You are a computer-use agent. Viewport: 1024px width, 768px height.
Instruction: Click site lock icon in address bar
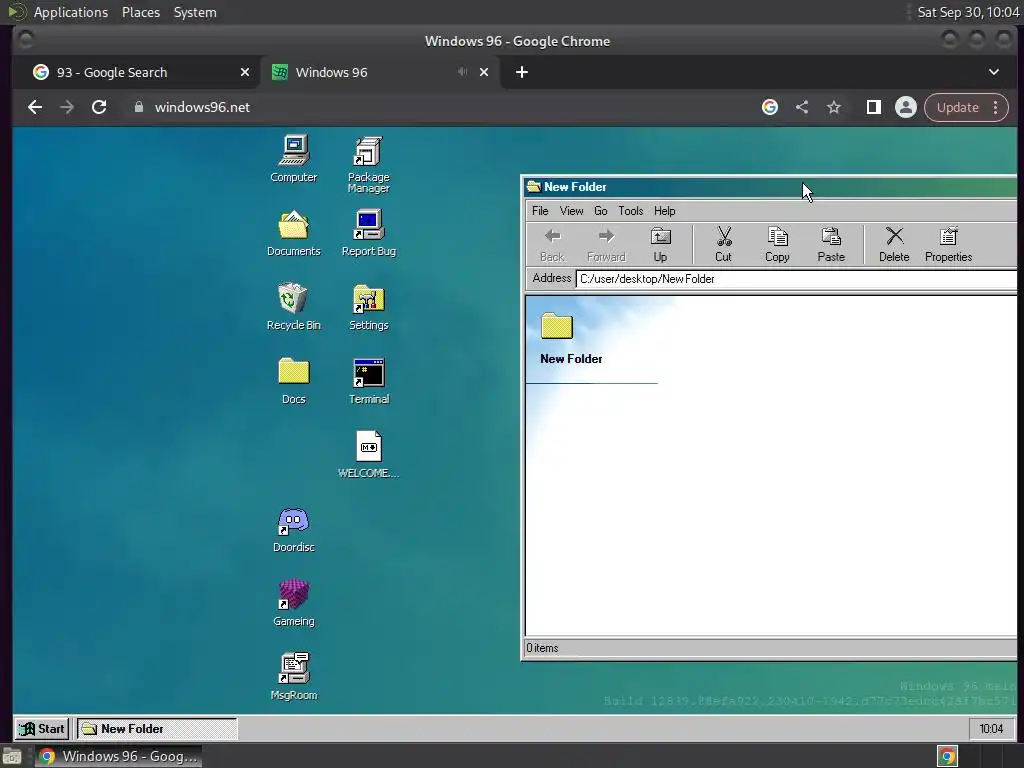pyautogui.click(x=138, y=107)
